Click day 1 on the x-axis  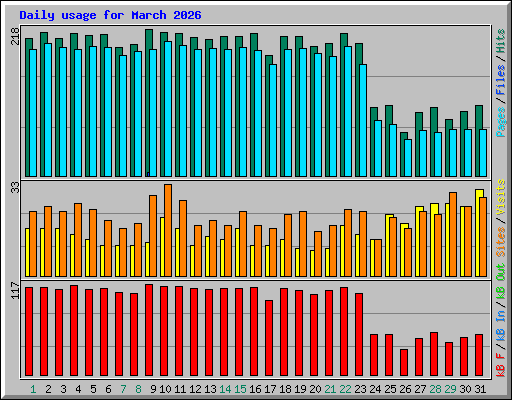pos(33,389)
